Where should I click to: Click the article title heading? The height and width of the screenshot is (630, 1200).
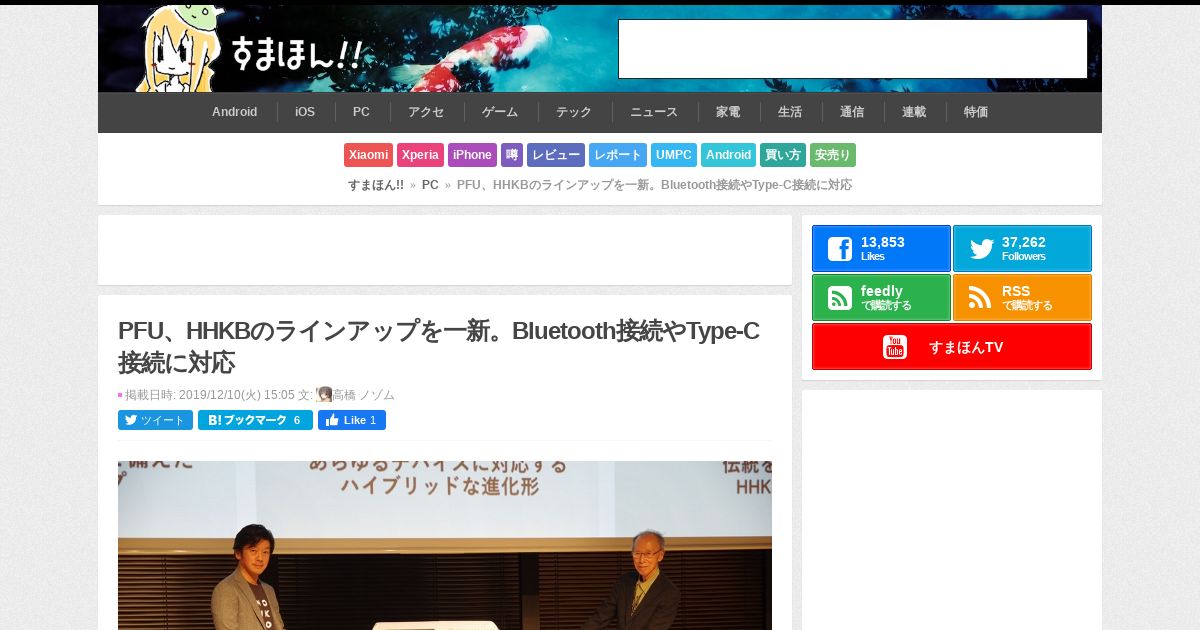(439, 346)
